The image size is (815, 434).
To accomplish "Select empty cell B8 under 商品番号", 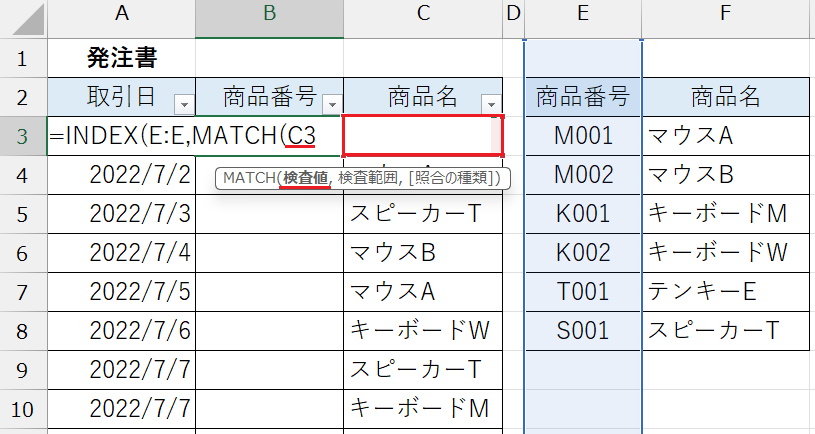I will click(x=269, y=331).
